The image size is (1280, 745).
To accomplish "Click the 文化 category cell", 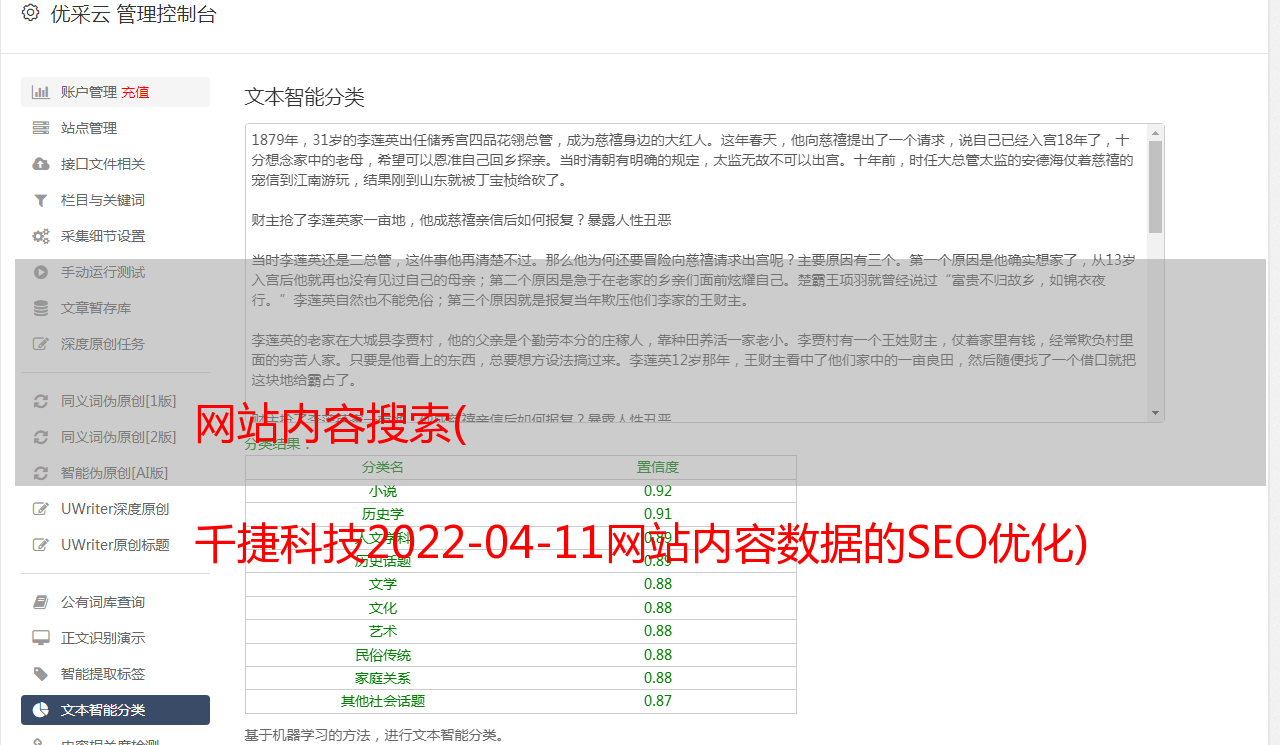I will pos(383,608).
